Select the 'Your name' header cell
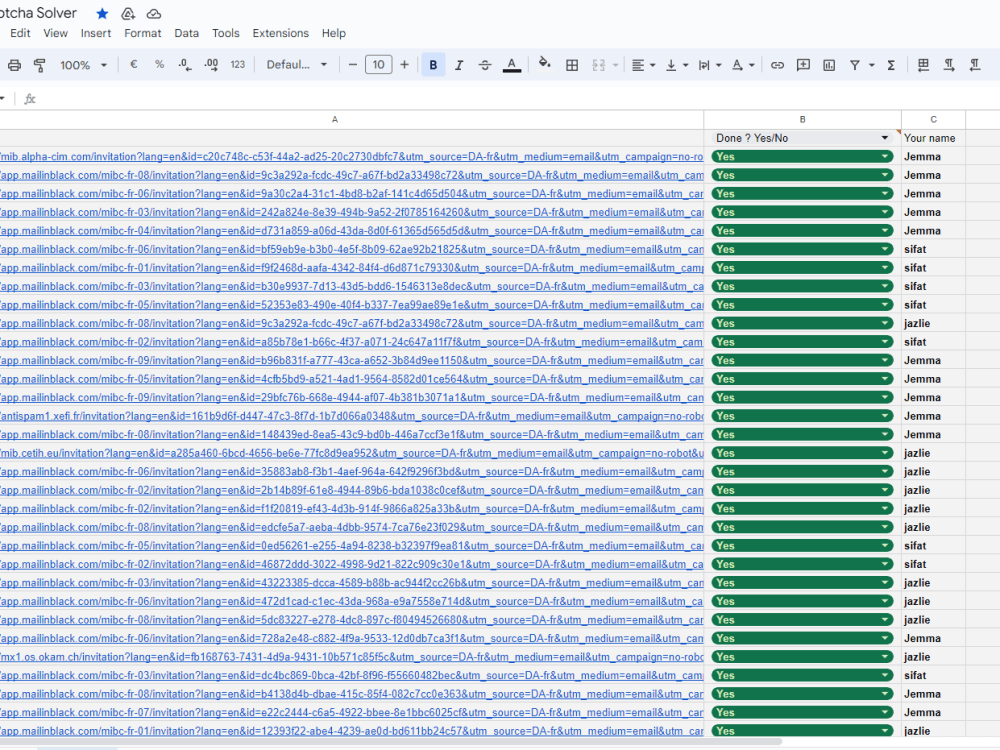1000x750 pixels. 933,138
